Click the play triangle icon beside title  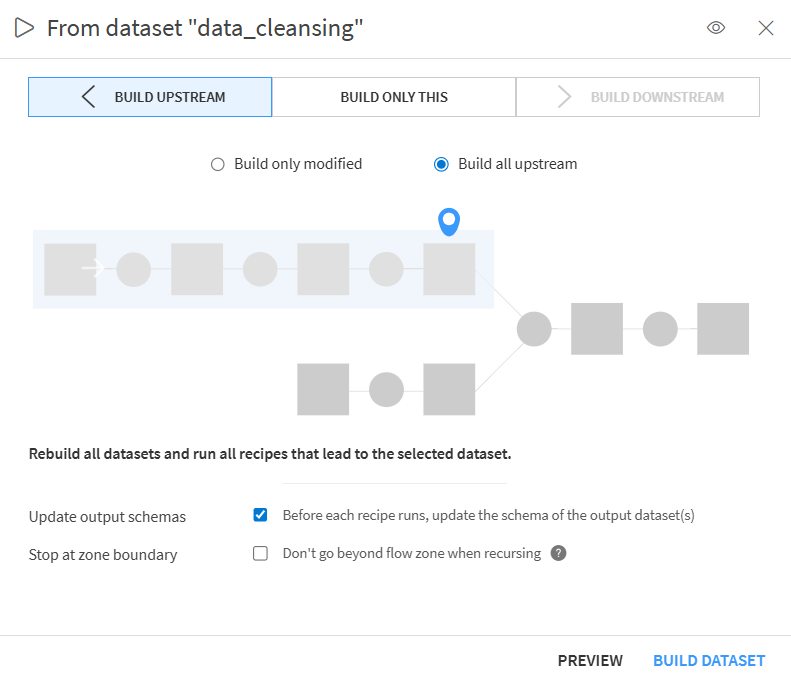24,28
